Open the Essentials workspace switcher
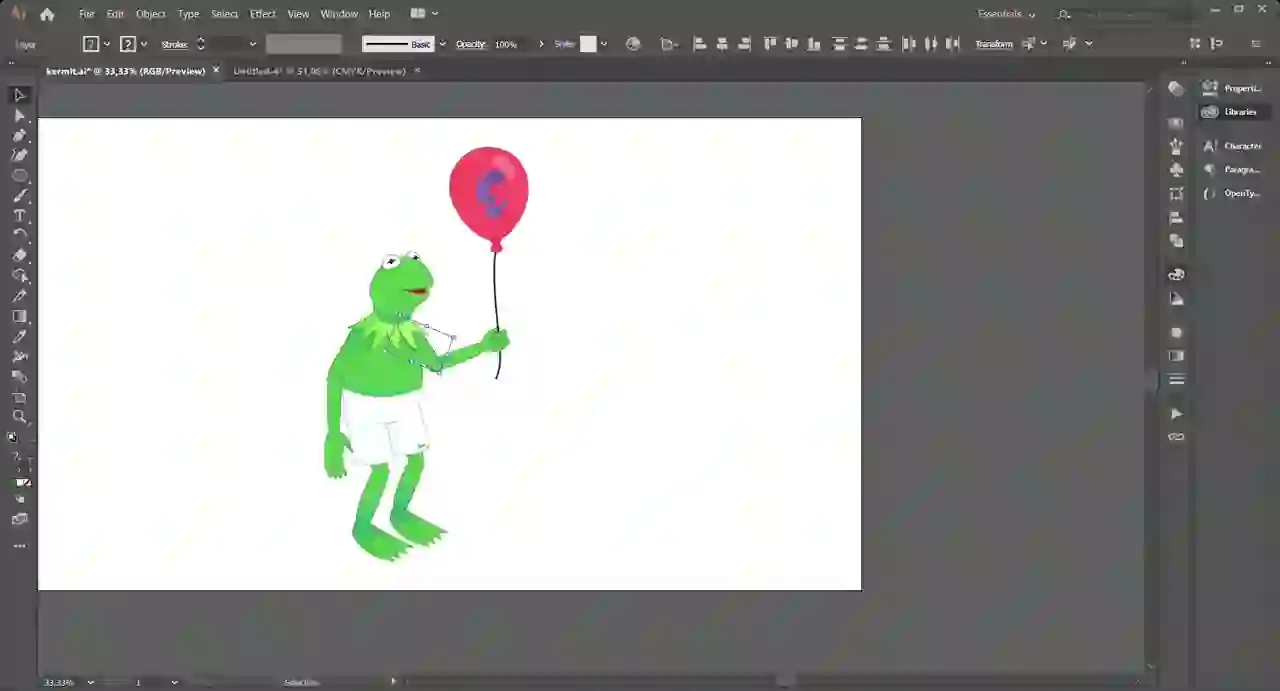This screenshot has height=691, width=1280. (x=1006, y=14)
